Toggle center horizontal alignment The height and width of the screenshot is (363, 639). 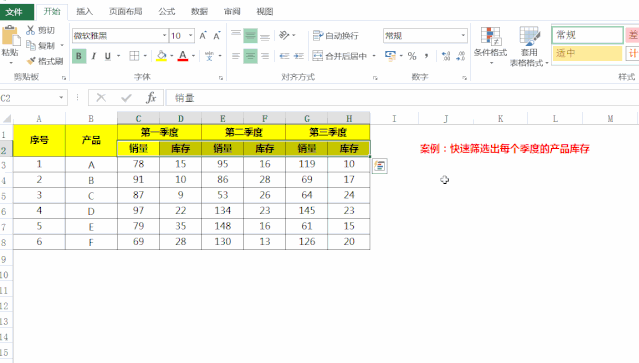coord(250,56)
